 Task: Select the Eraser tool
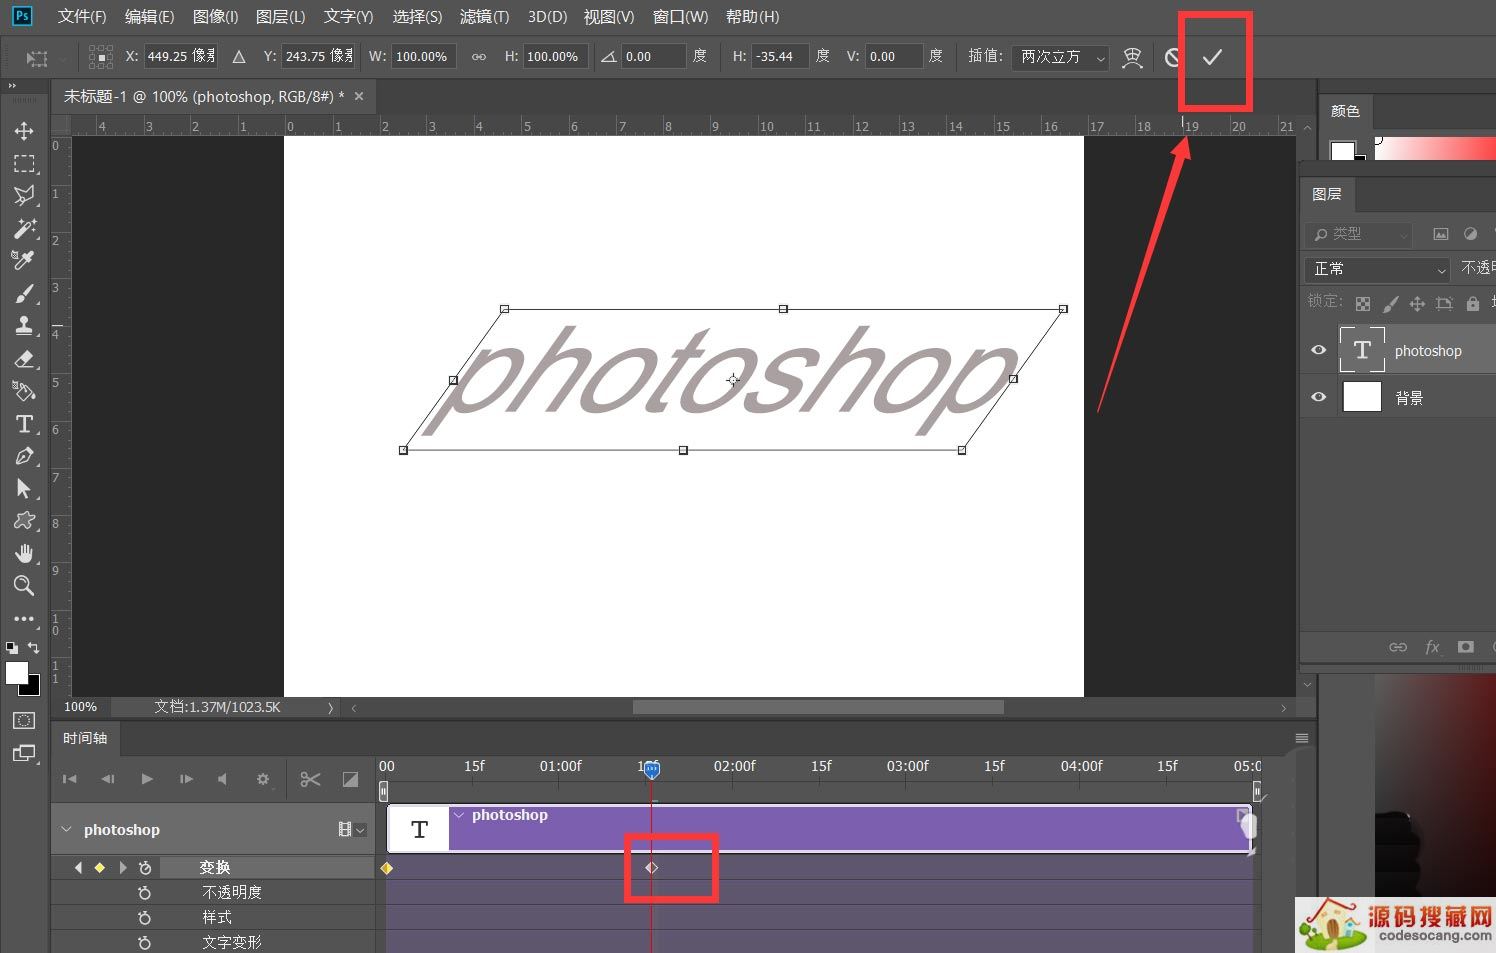coord(24,358)
